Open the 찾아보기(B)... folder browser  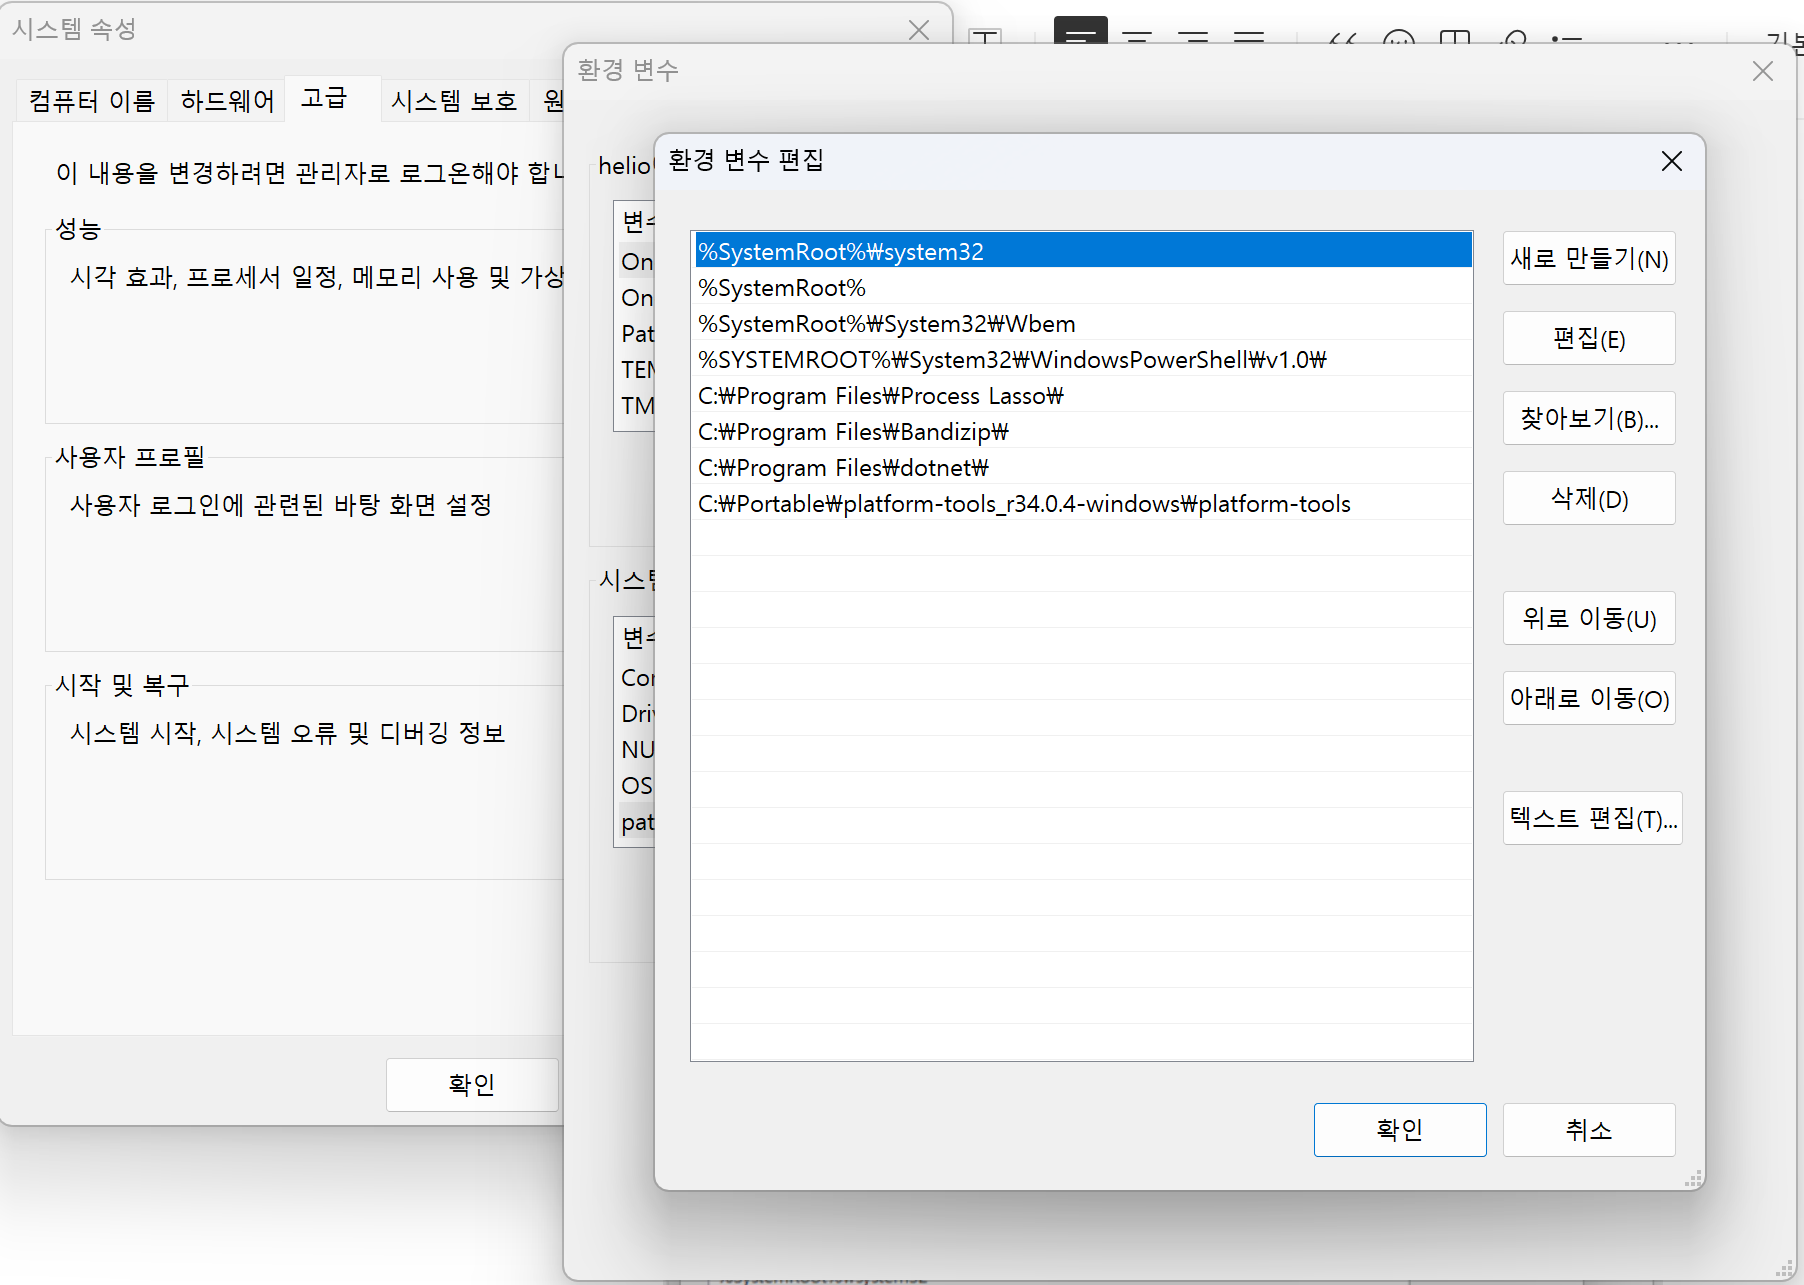tap(1589, 419)
